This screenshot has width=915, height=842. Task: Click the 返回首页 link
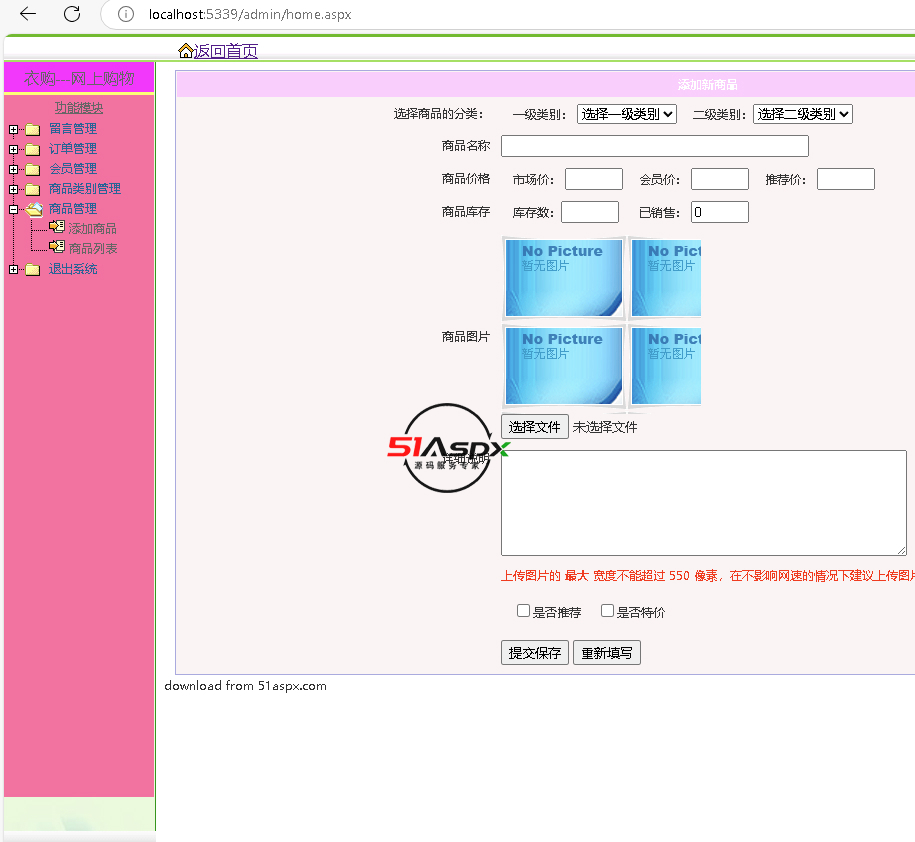coord(226,51)
